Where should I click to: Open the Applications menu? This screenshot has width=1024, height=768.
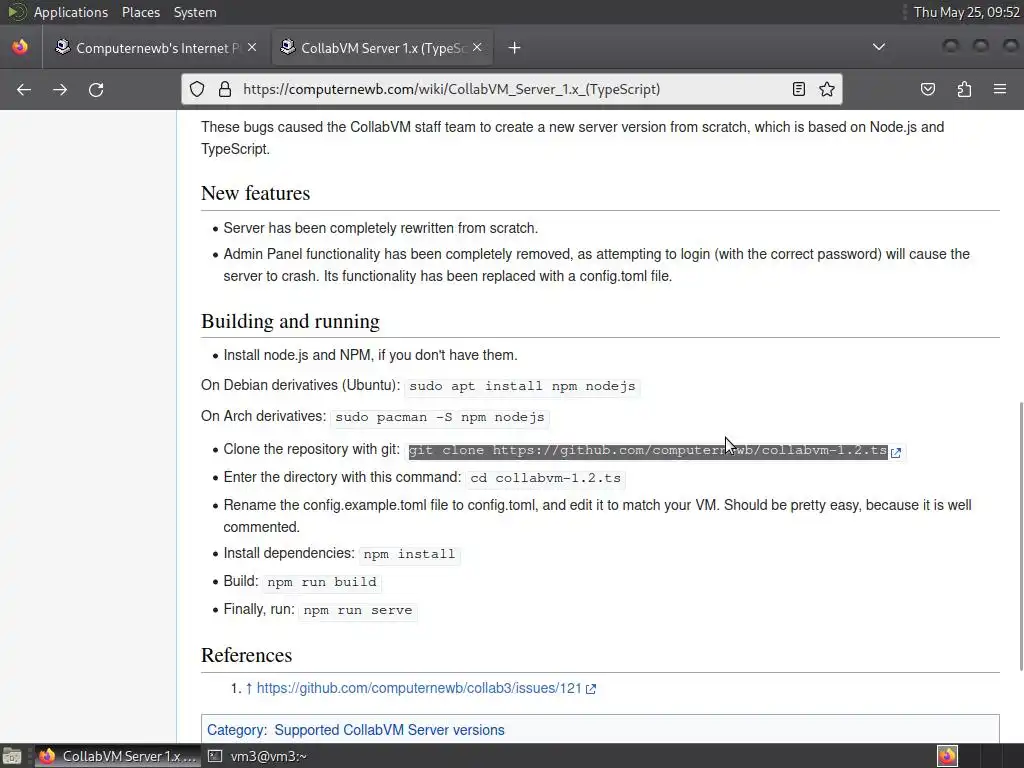[x=71, y=12]
